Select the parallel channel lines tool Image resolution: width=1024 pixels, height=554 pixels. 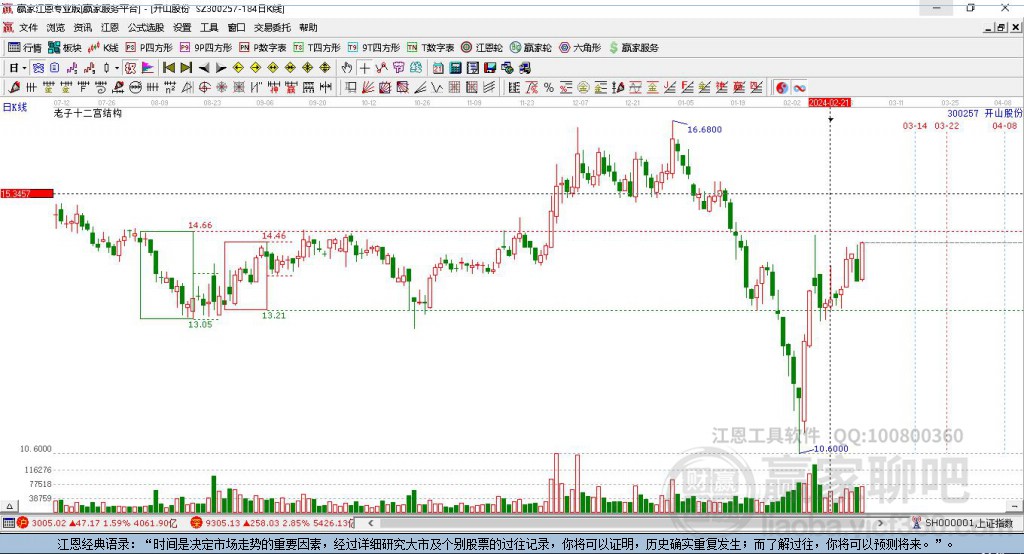[x=489, y=88]
